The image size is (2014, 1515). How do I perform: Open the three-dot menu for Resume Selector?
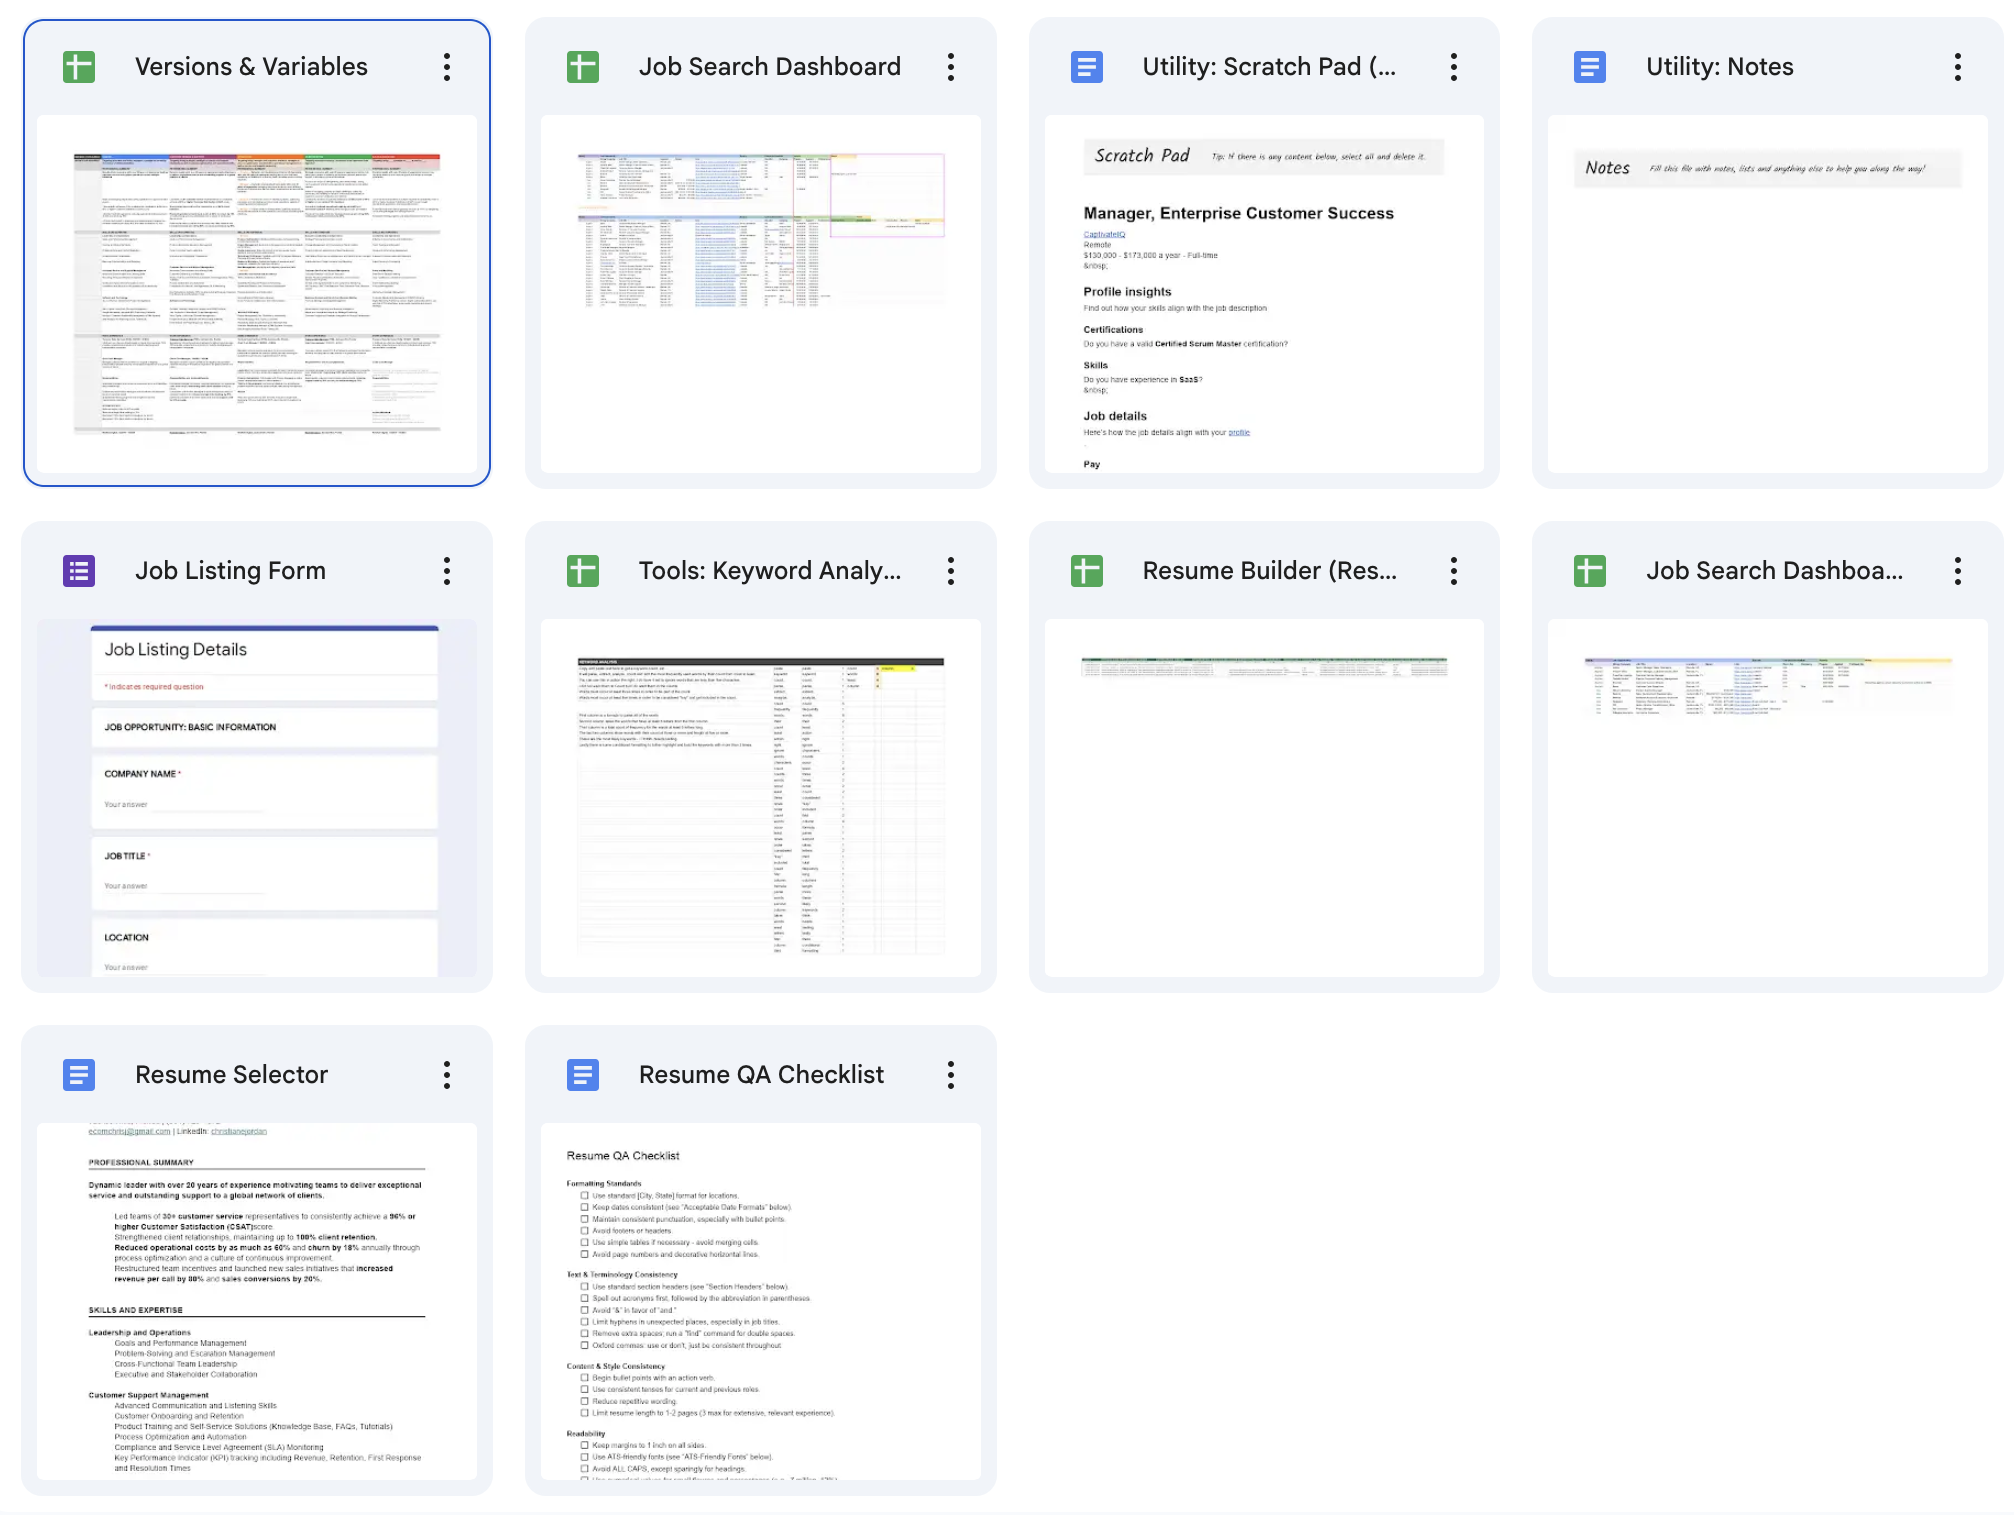point(447,1075)
